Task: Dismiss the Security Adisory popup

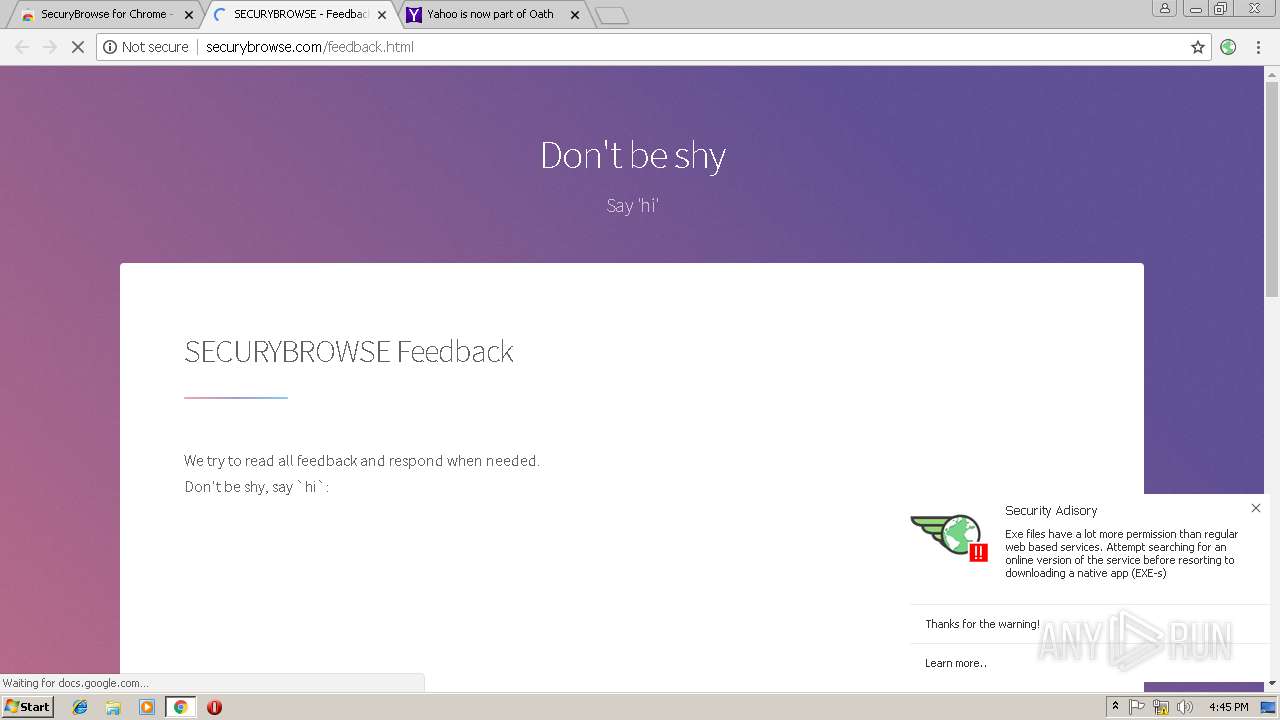Action: 1256,508
